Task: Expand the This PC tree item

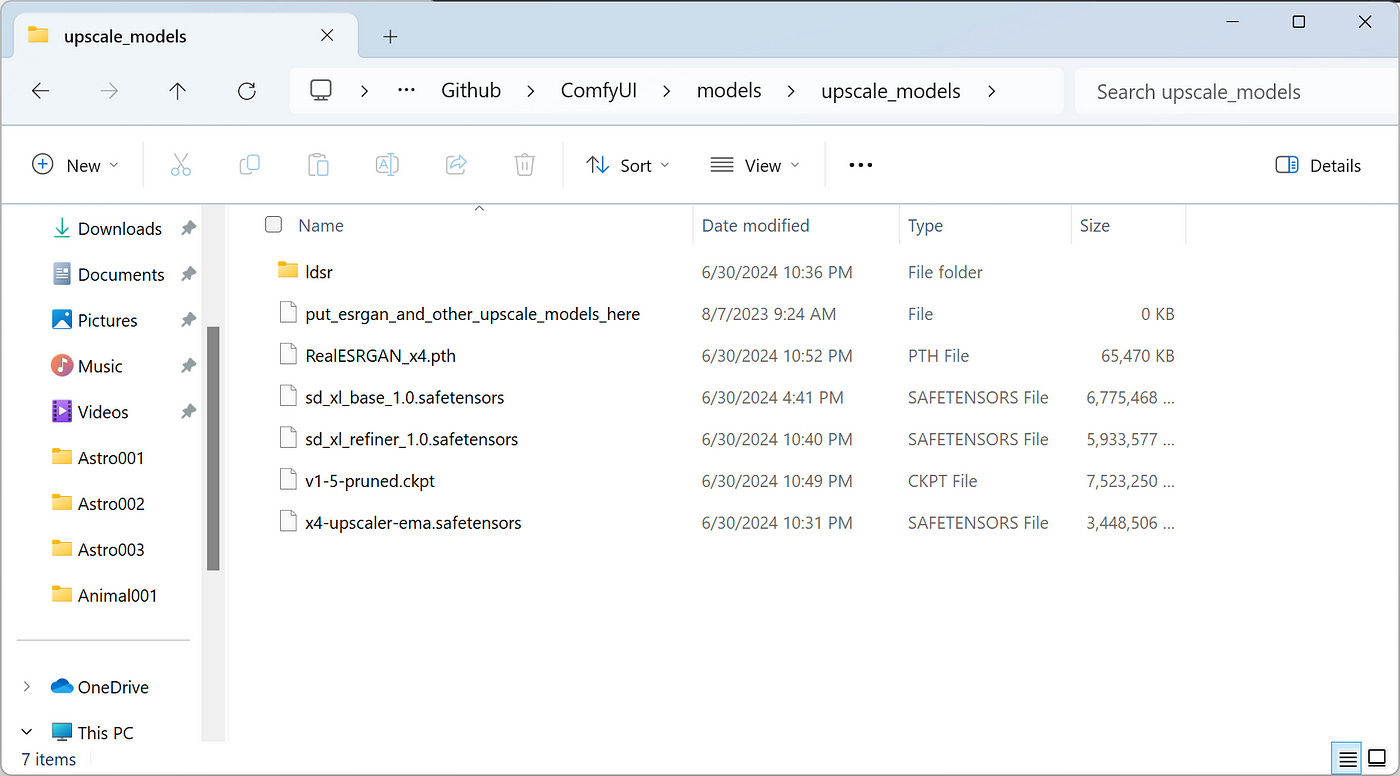Action: 26,732
